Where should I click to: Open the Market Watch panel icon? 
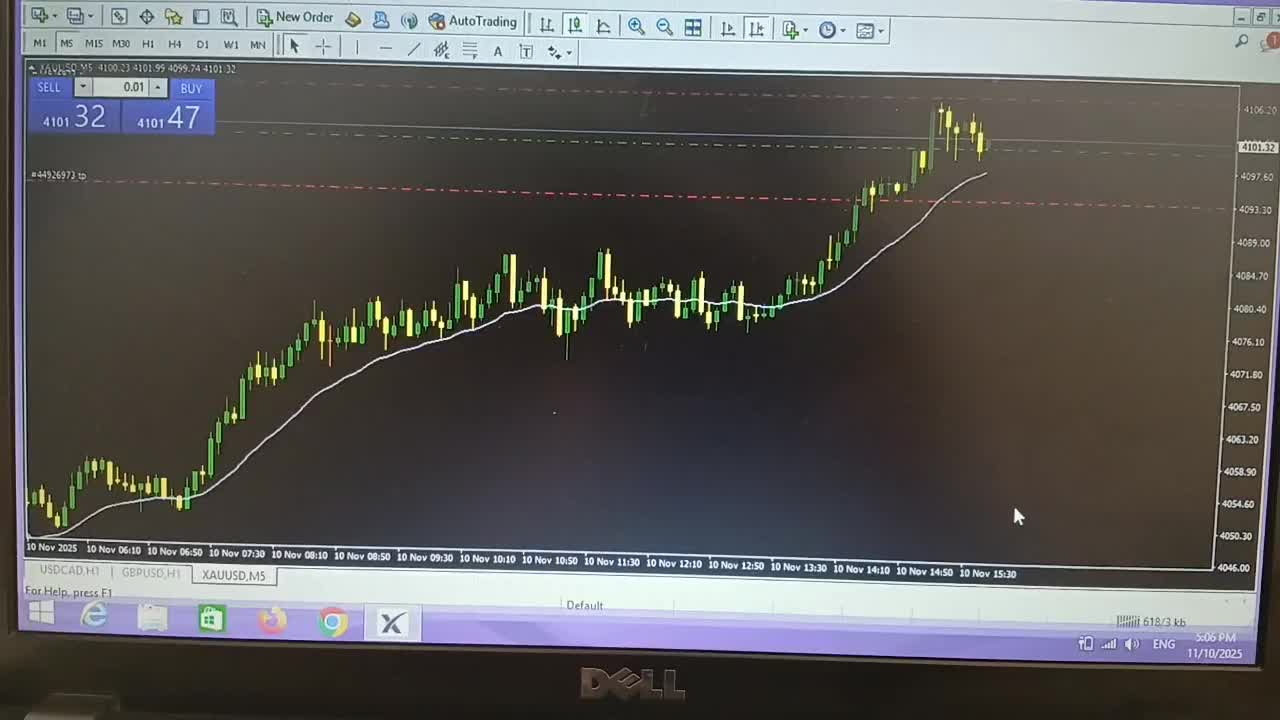pyautogui.click(x=119, y=17)
